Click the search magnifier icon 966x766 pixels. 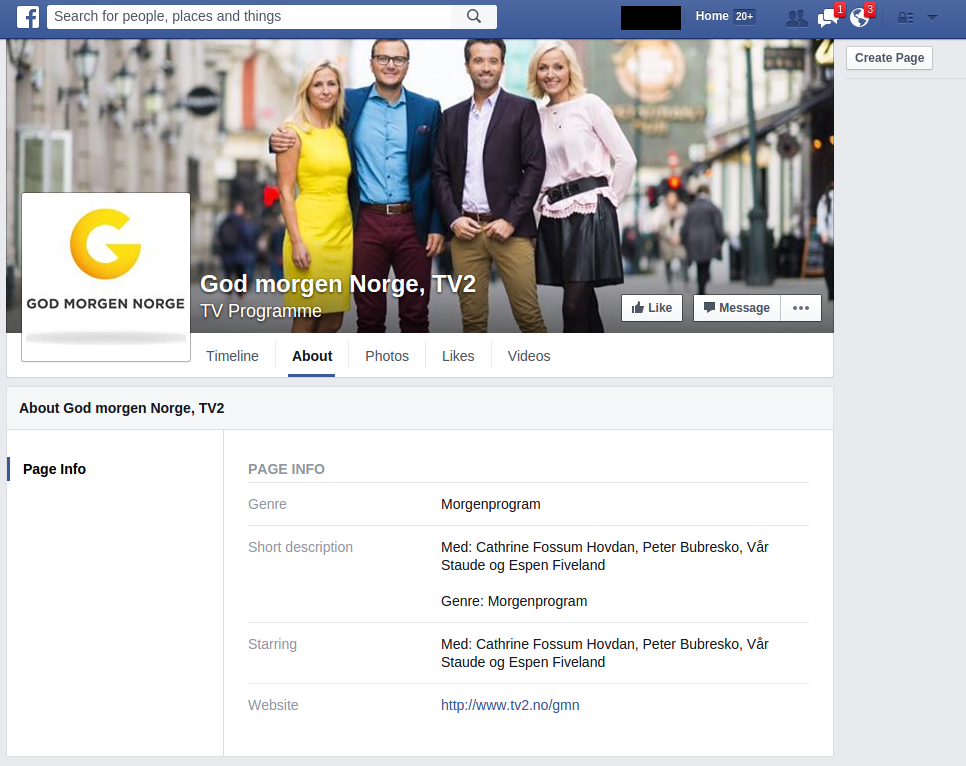point(473,17)
